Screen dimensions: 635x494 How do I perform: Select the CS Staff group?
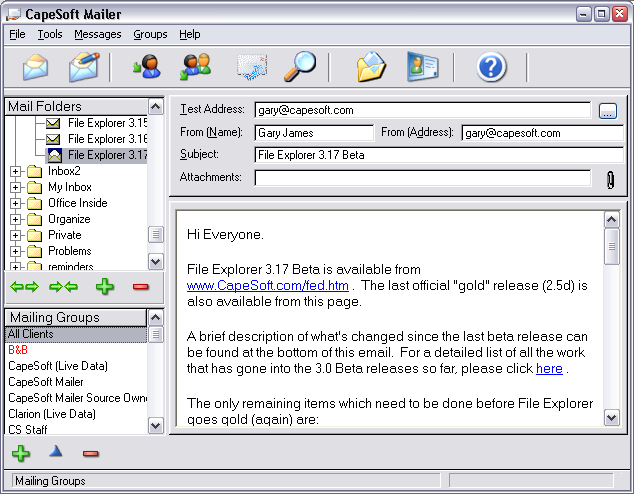[x=76, y=429]
